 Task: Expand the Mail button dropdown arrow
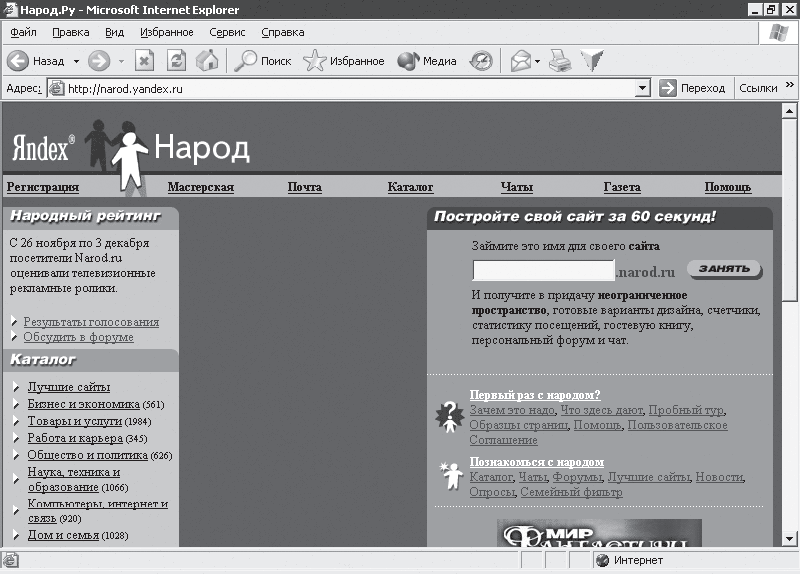click(538, 61)
